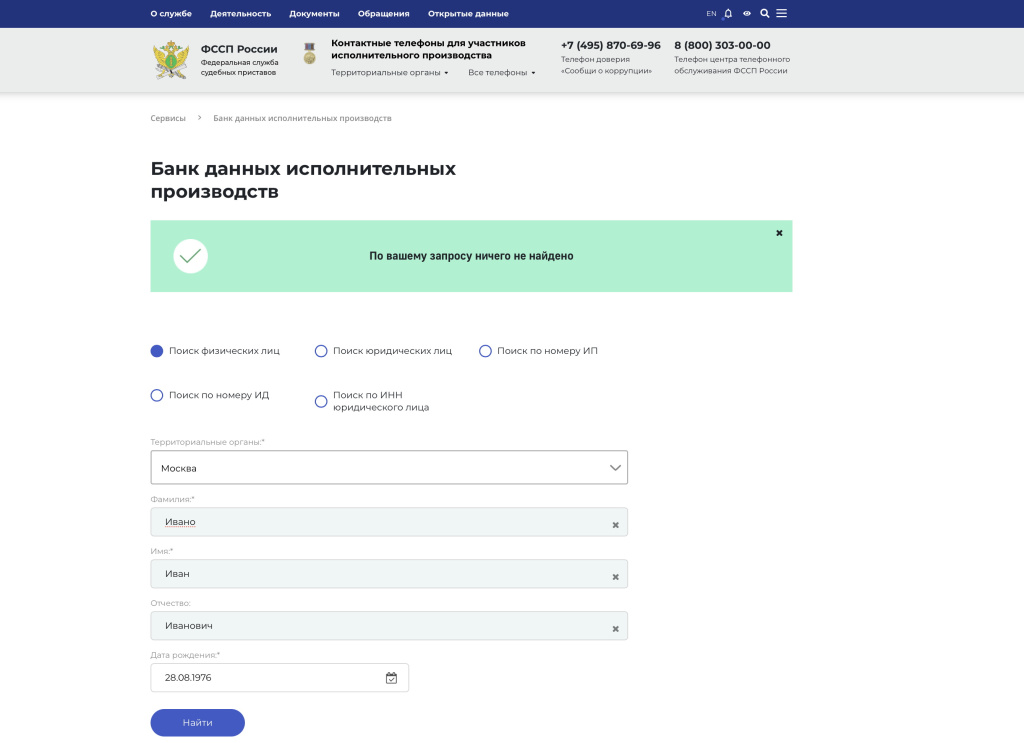Screen dimensions: 1024x743
Task: Enable the visually impaired version via eye icon
Action: (x=745, y=13)
